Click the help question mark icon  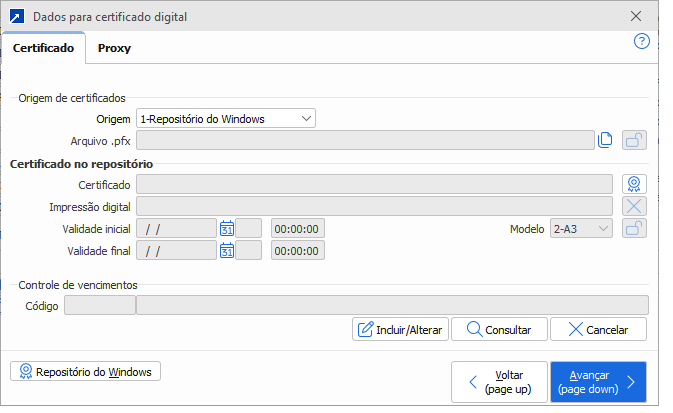pyautogui.click(x=642, y=41)
